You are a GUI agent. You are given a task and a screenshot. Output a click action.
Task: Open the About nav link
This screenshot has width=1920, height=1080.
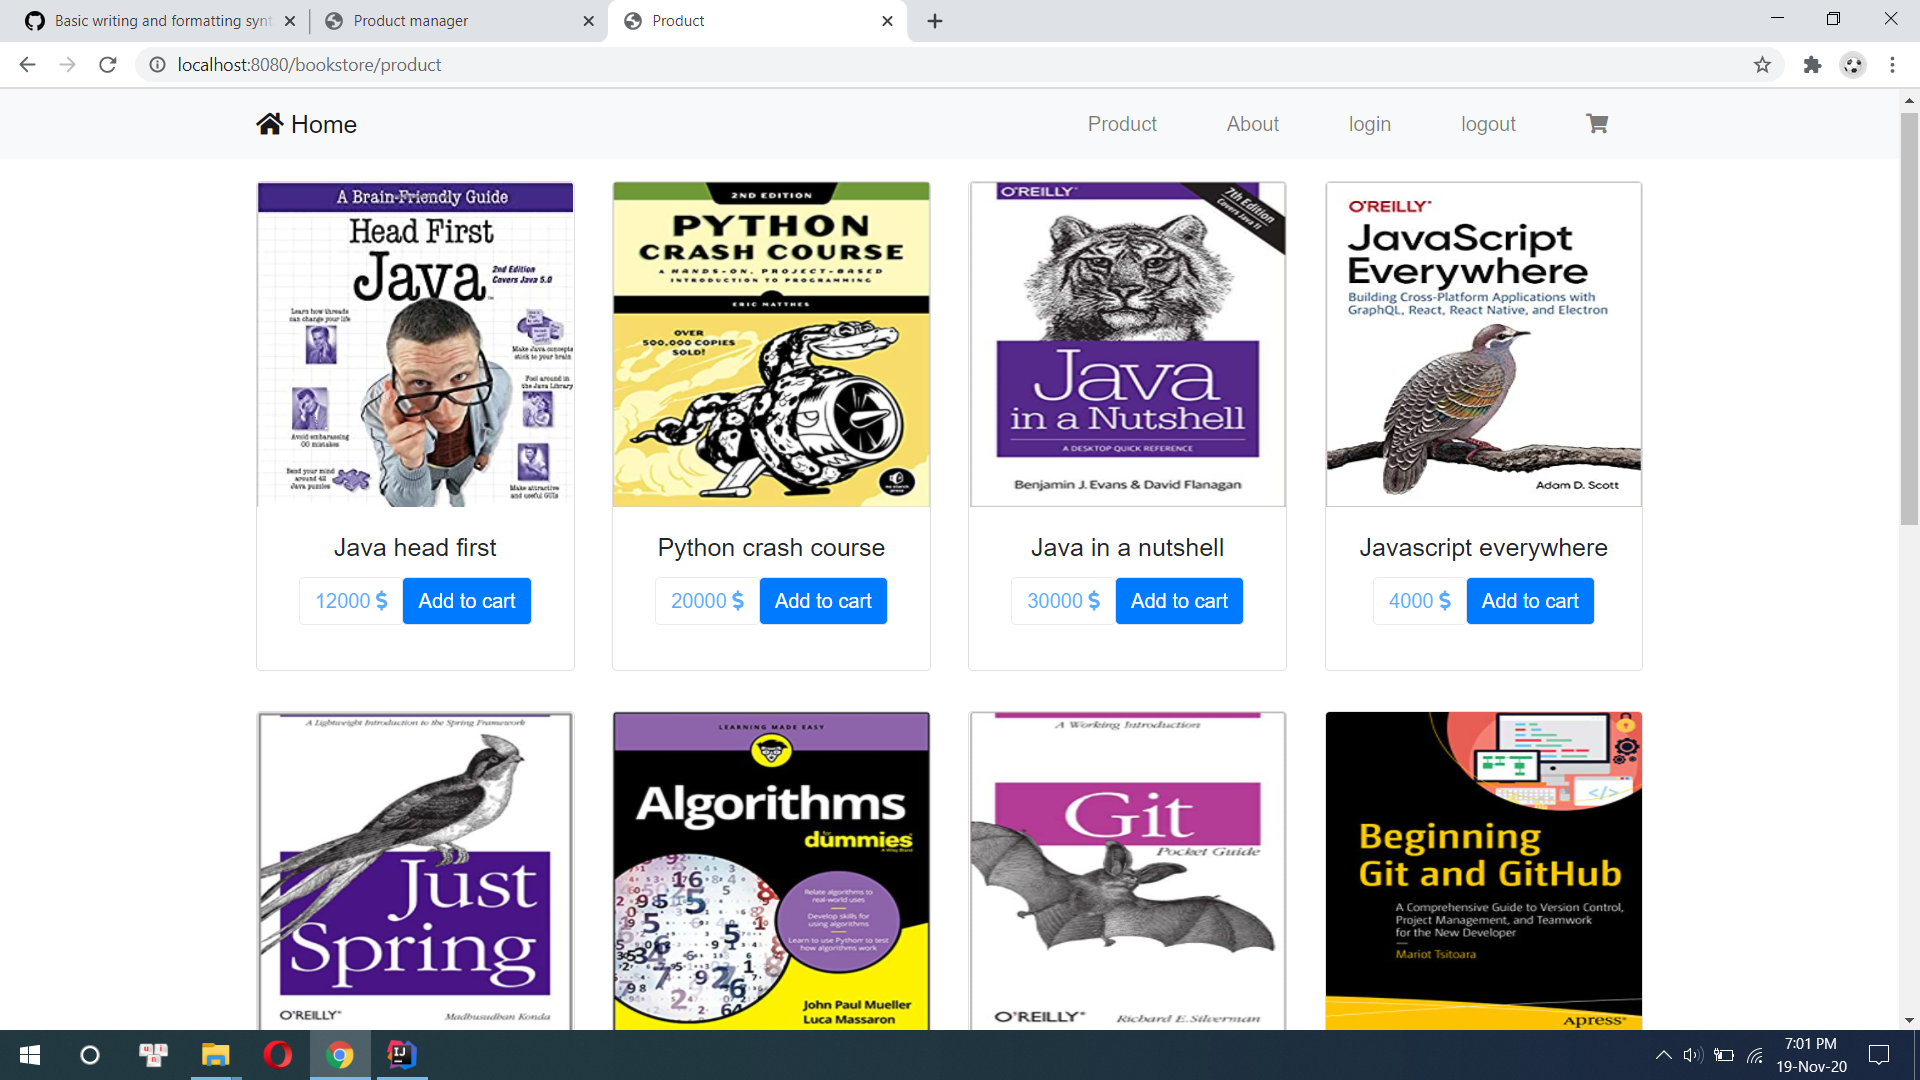click(x=1252, y=124)
